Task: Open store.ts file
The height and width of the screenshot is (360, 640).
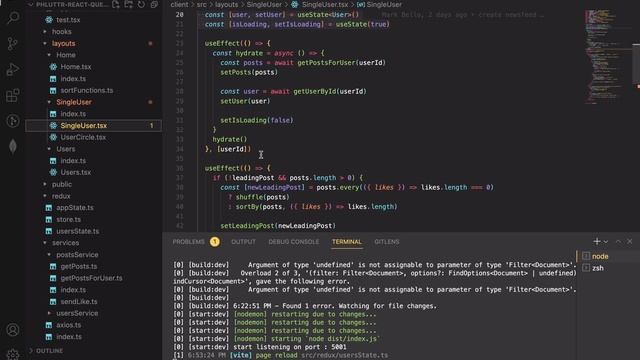Action: tap(69, 219)
